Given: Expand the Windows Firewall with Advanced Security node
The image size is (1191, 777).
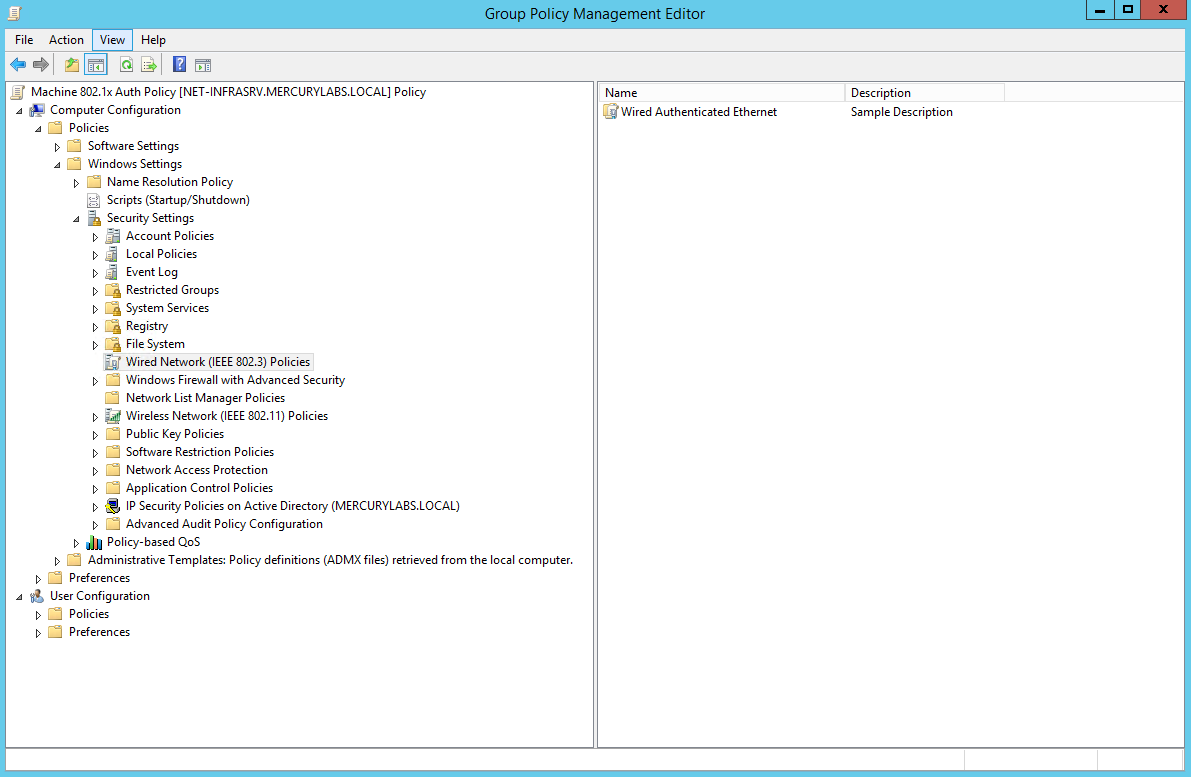Looking at the screenshot, I should [95, 381].
